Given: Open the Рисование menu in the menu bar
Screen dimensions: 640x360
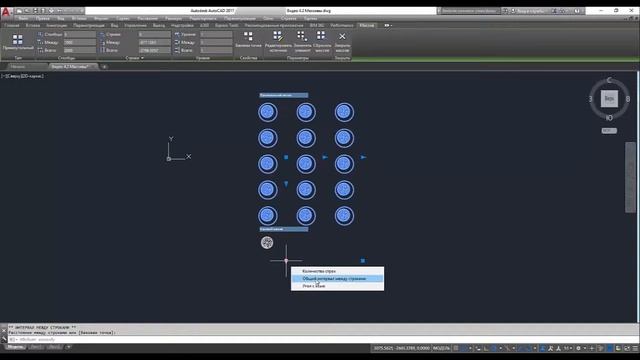Looking at the screenshot, I should click(147, 18).
